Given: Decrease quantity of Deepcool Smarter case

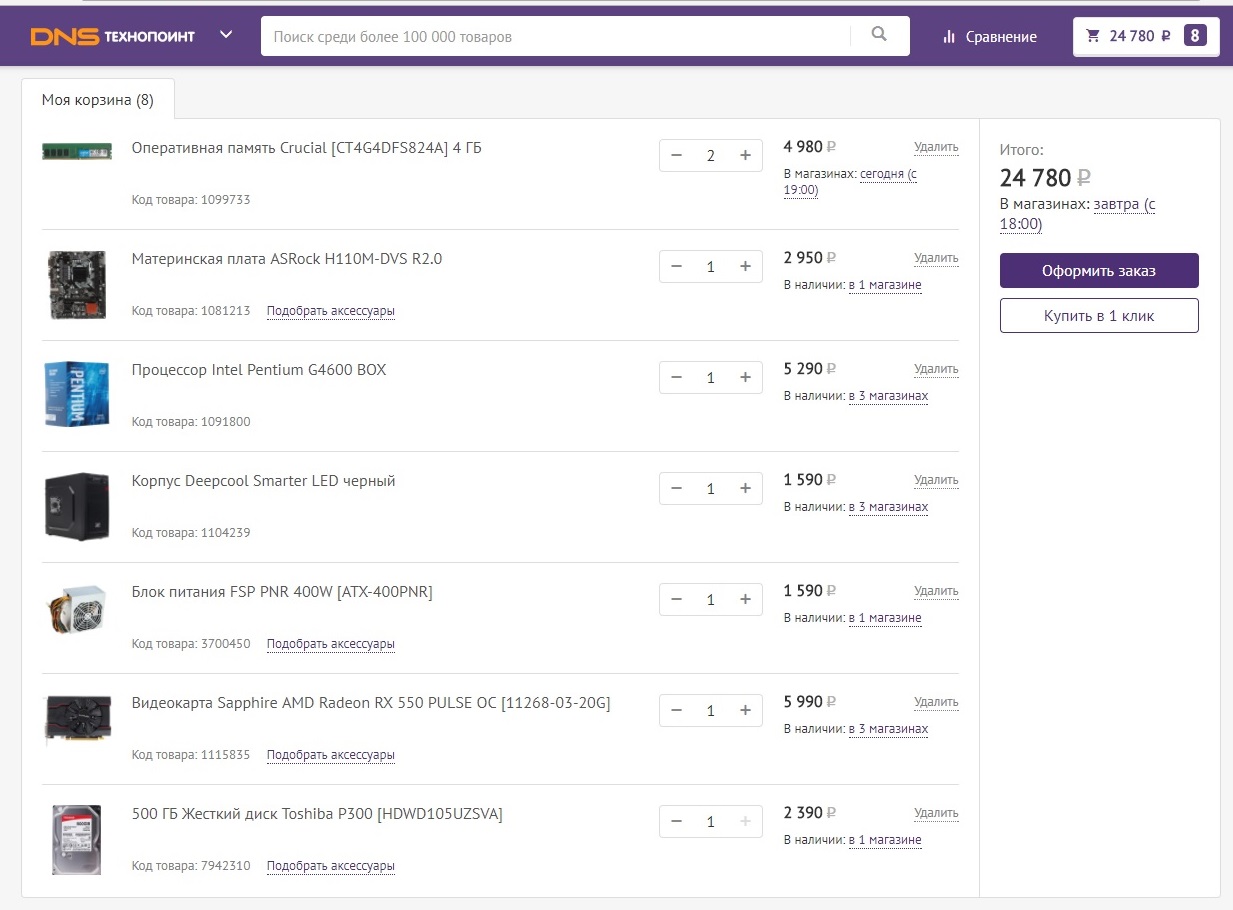Looking at the screenshot, I should [677, 488].
